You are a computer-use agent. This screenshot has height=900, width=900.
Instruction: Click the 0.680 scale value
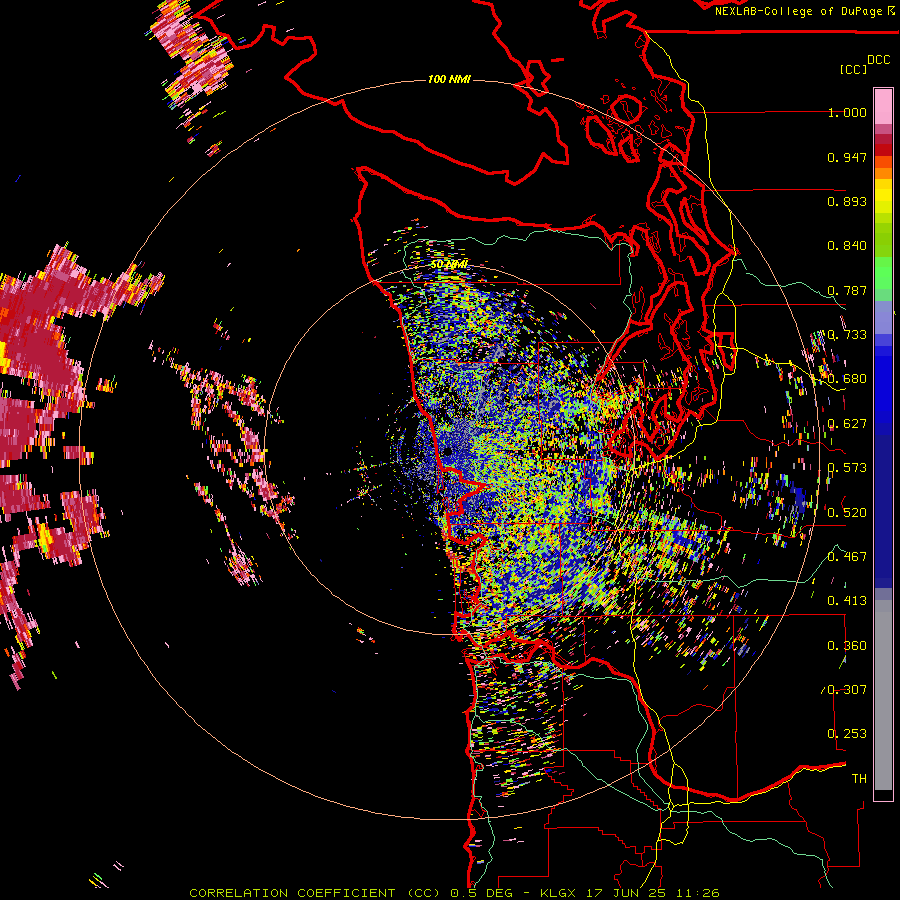click(x=847, y=379)
